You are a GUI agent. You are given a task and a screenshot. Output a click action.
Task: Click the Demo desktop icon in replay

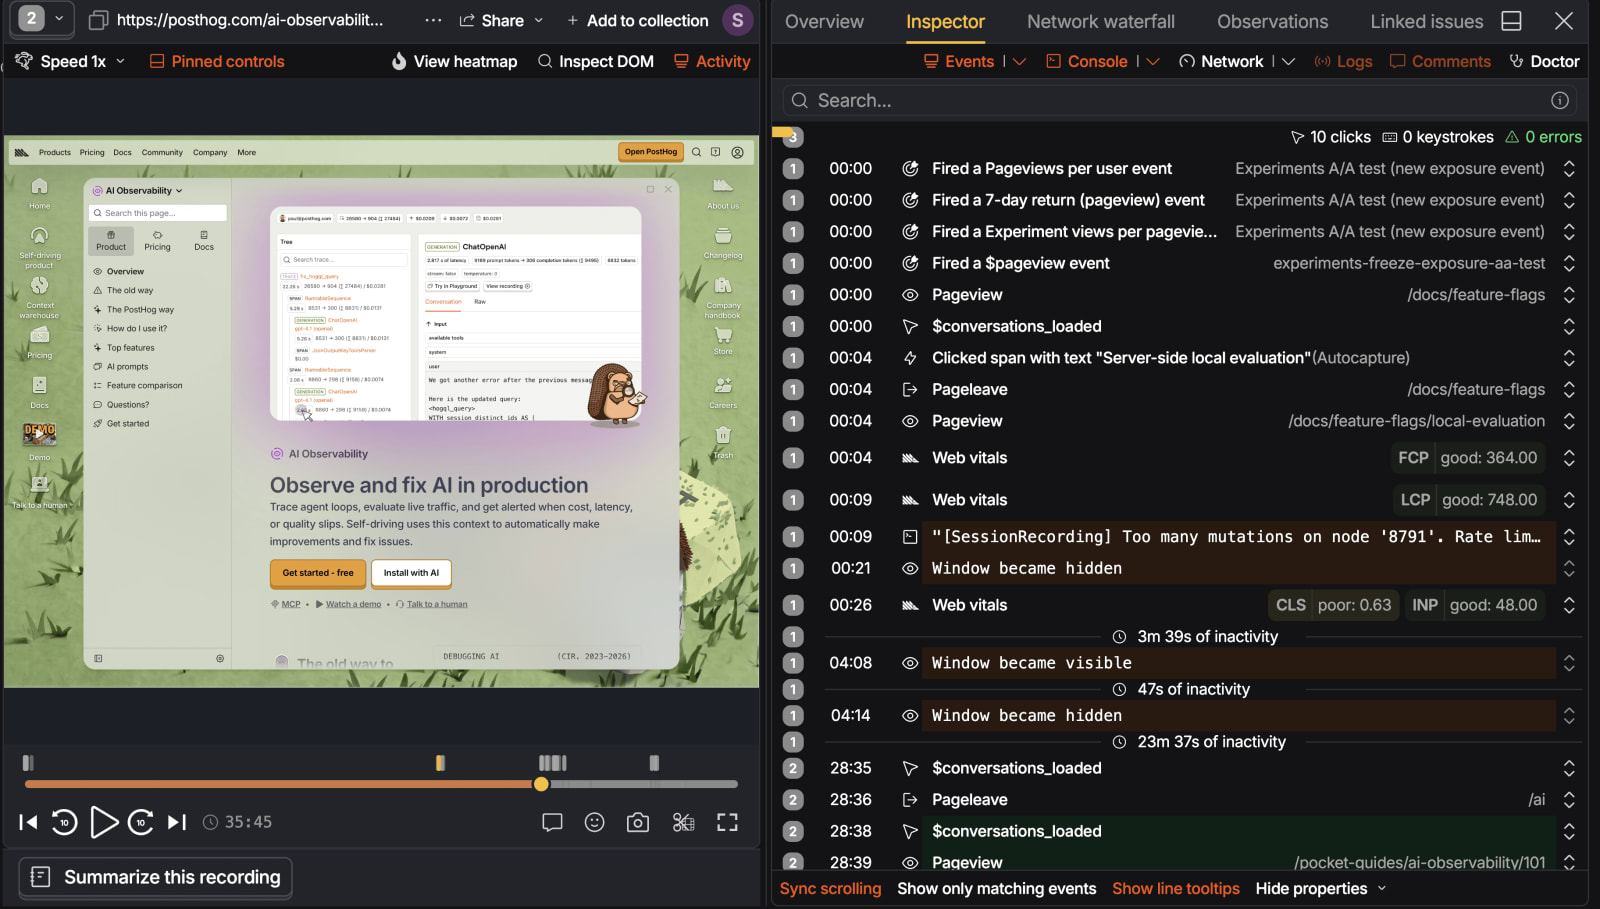pyautogui.click(x=39, y=440)
